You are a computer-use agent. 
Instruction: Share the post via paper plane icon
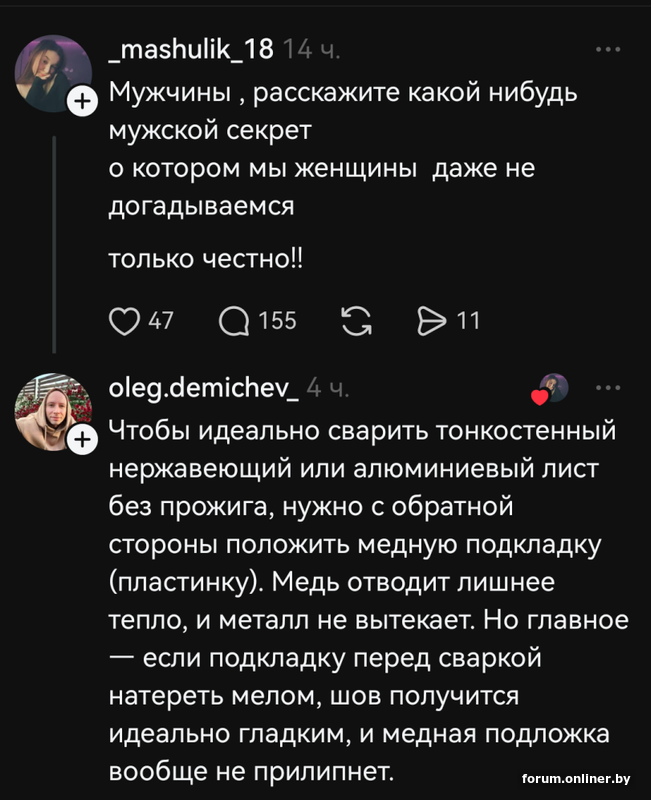tap(430, 320)
